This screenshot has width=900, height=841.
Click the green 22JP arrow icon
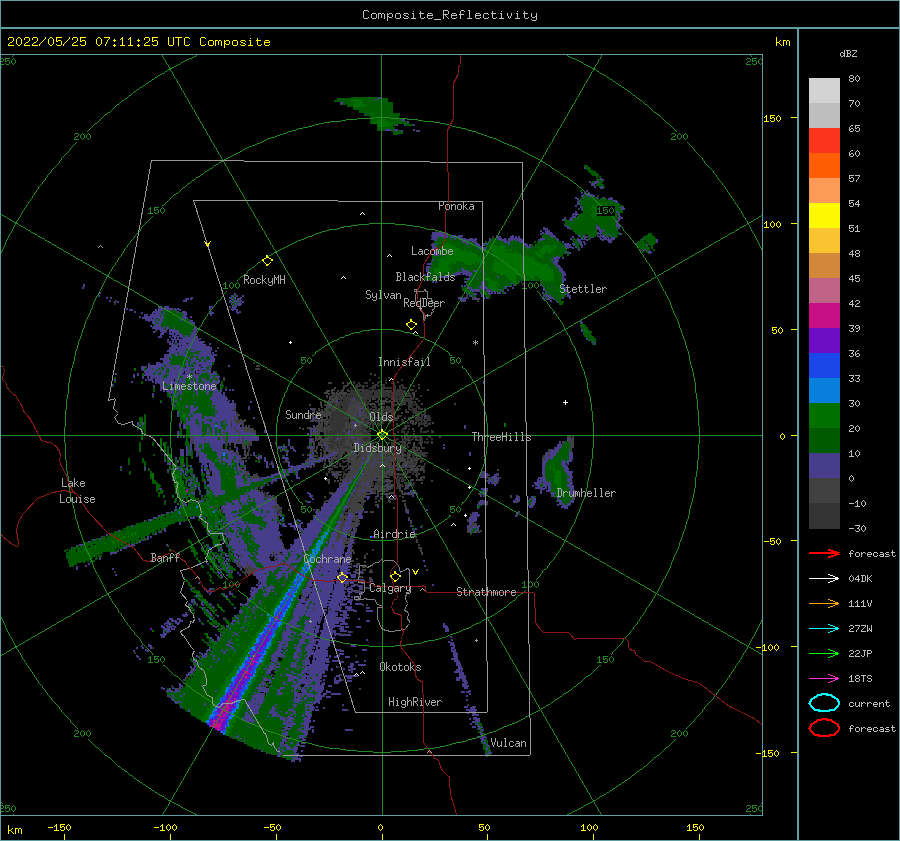(x=824, y=653)
